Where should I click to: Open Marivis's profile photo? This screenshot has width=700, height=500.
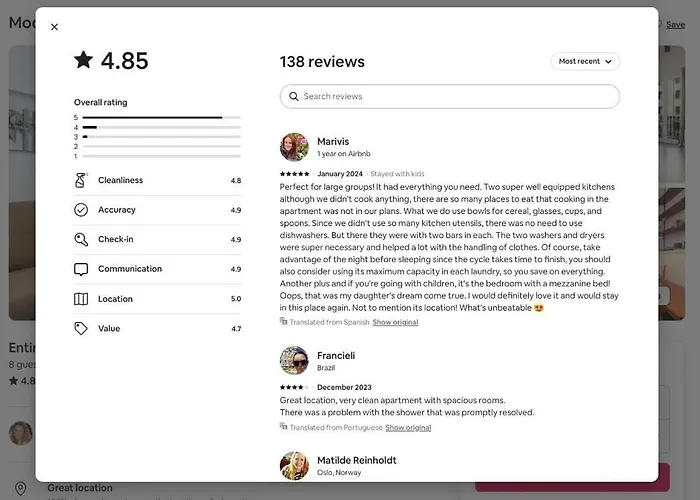pyautogui.click(x=294, y=147)
